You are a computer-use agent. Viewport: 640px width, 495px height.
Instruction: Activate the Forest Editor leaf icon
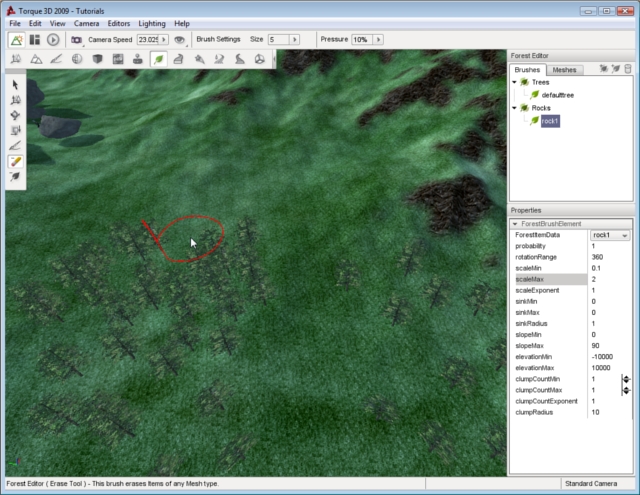coord(158,59)
